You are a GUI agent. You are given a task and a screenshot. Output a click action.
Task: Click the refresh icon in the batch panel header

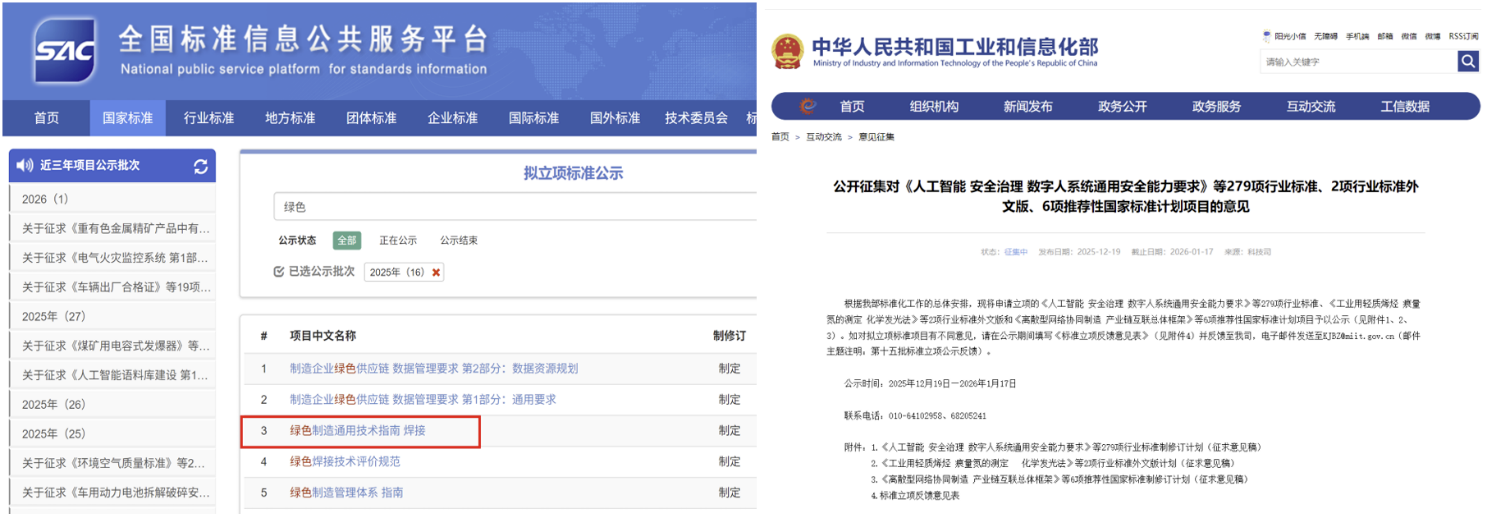coord(201,166)
